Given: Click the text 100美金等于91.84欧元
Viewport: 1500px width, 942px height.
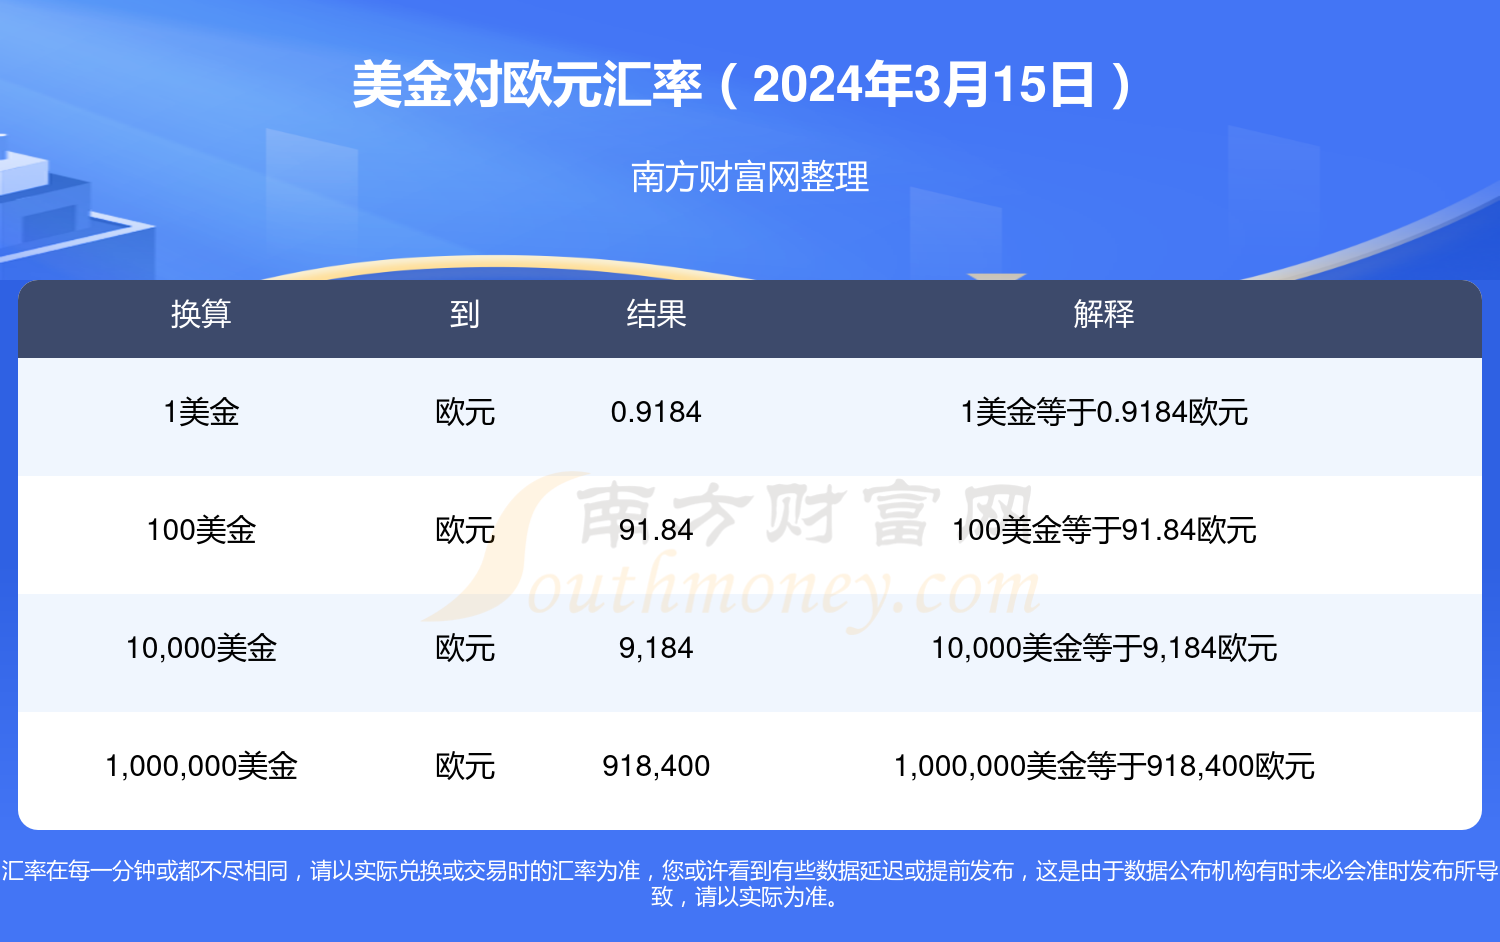Looking at the screenshot, I should pos(1104,530).
